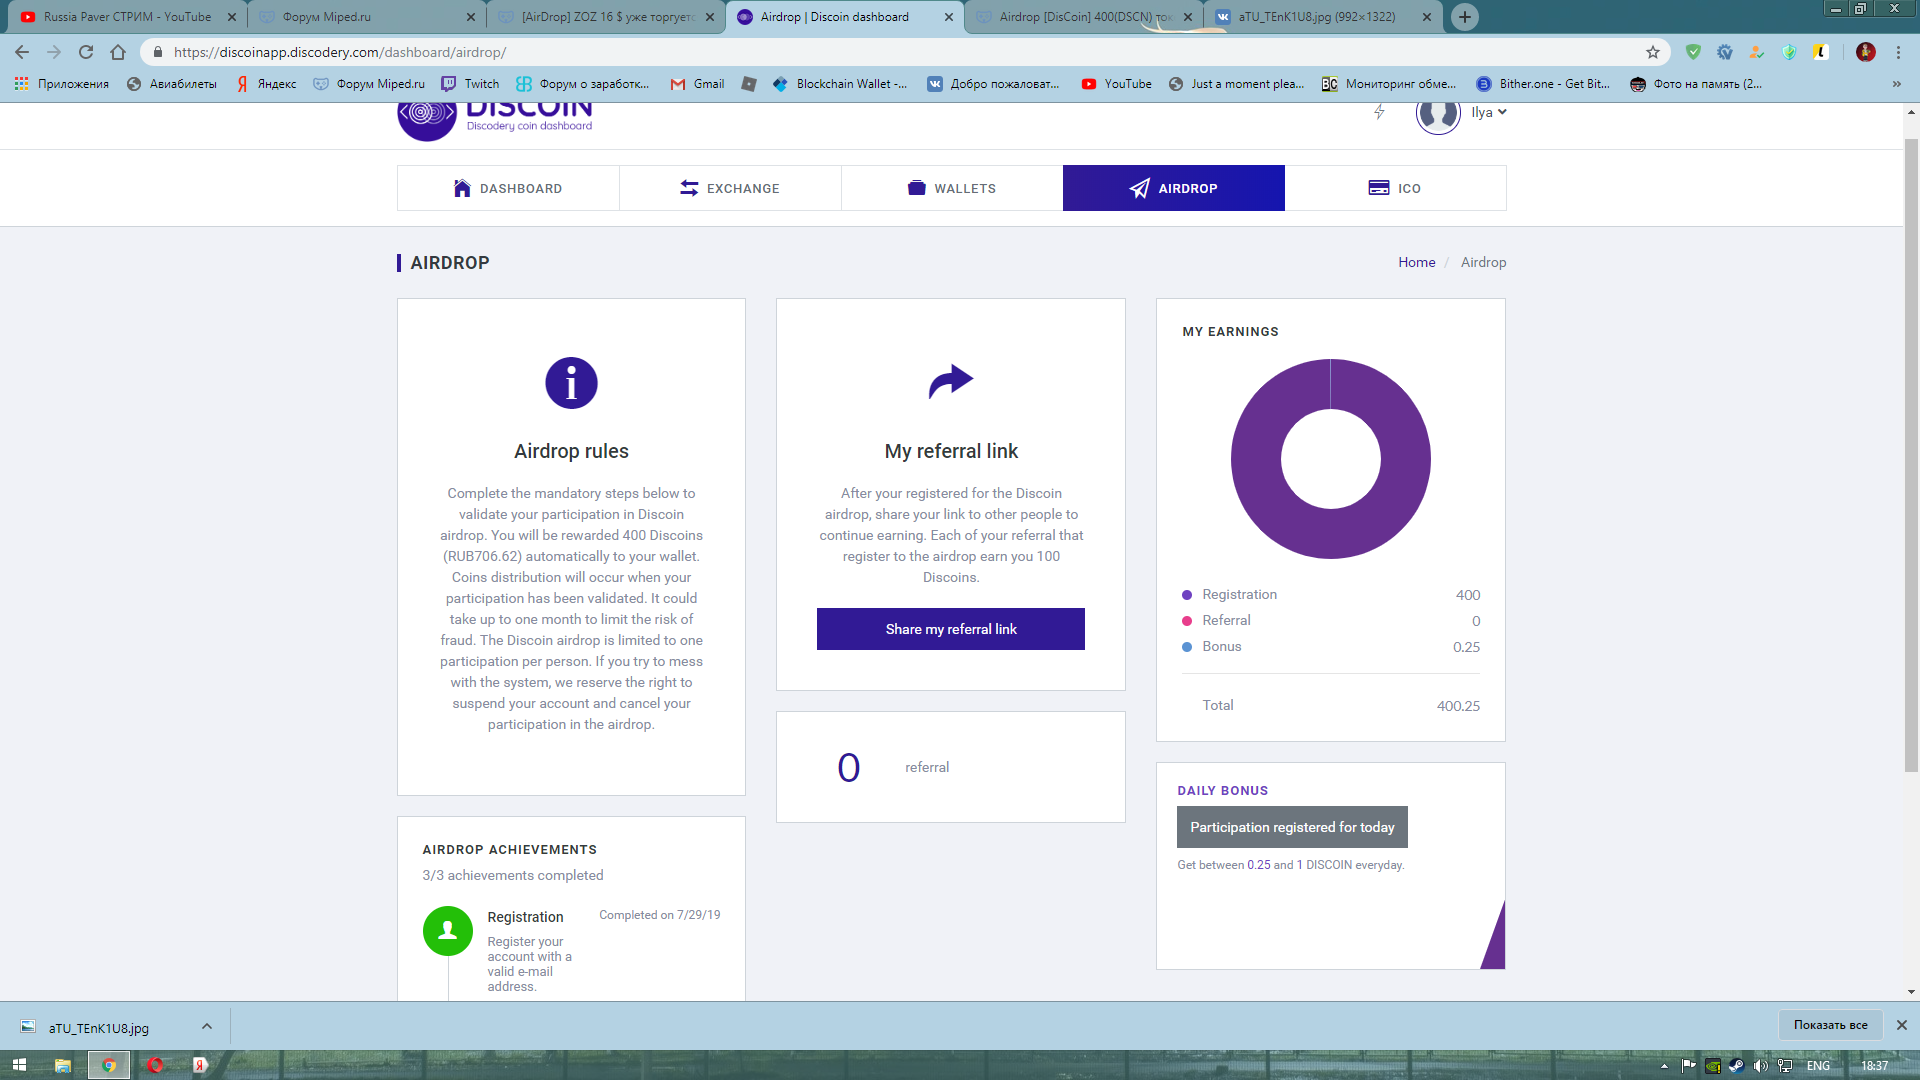Expand the Ilya user account dropdown
1920x1080 pixels.
(x=1489, y=112)
